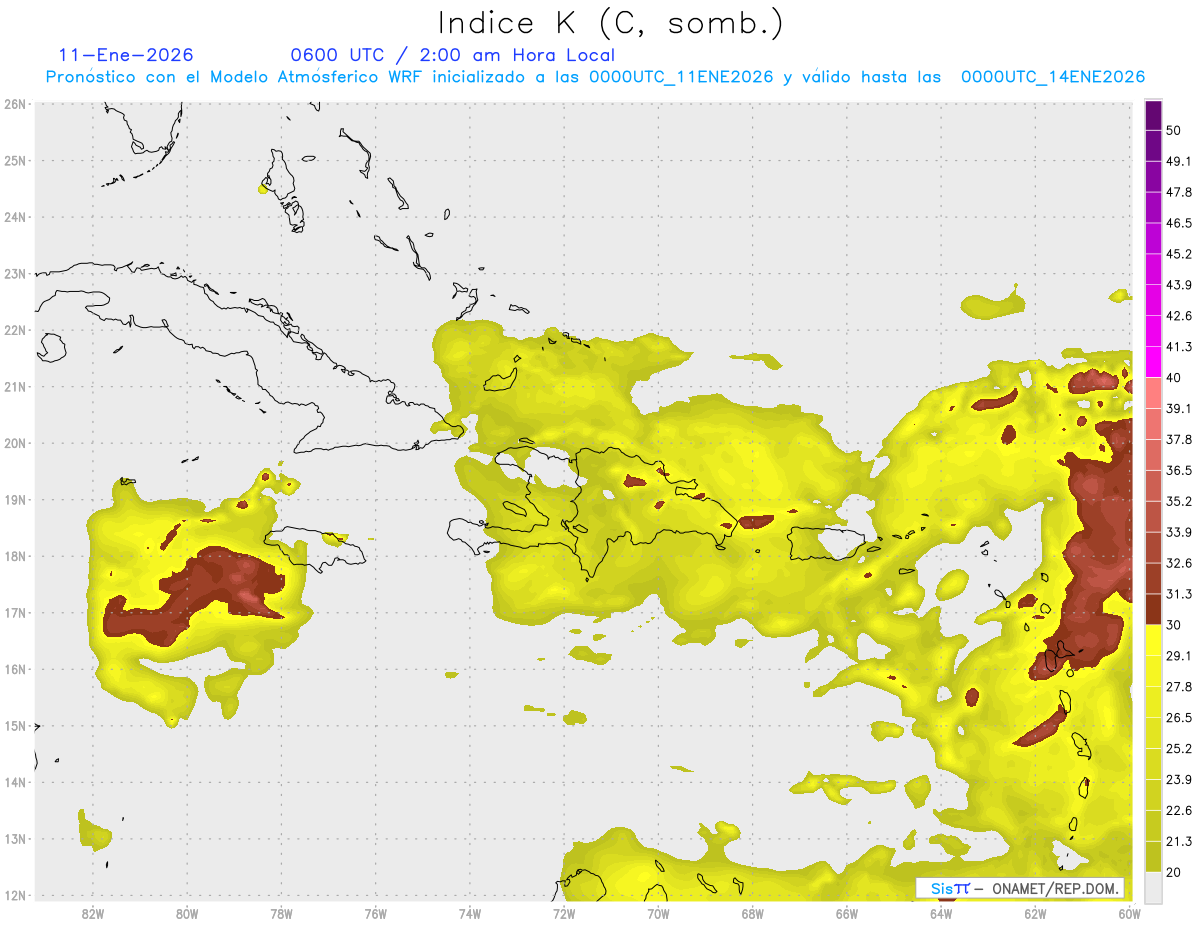The height and width of the screenshot is (927, 1200).
Task: Select the '11-Ene-2026' date label
Action: click(126, 55)
